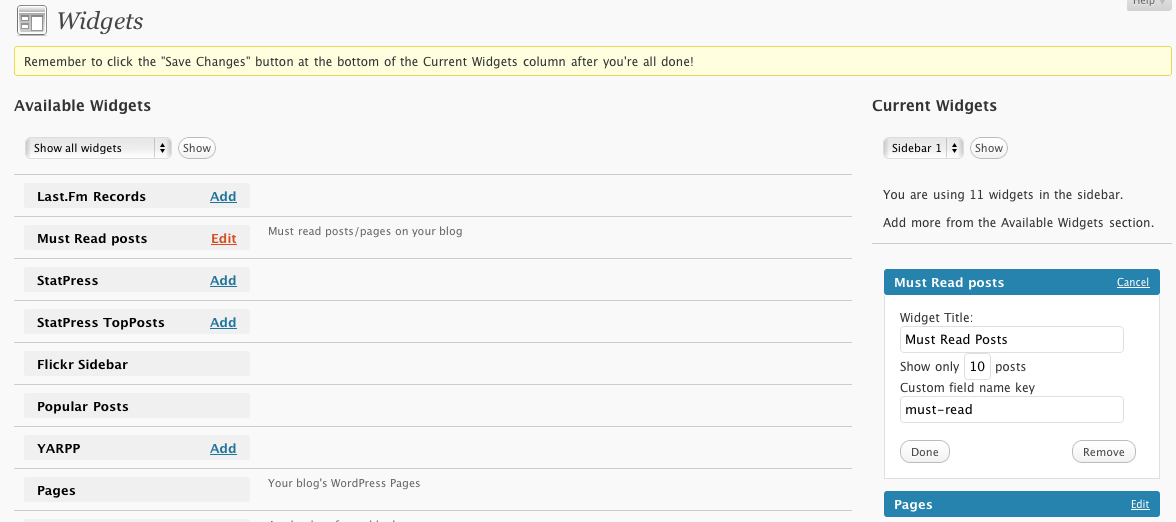1176x522 pixels.
Task: Open the Help tab at top
Action: 1149,4
